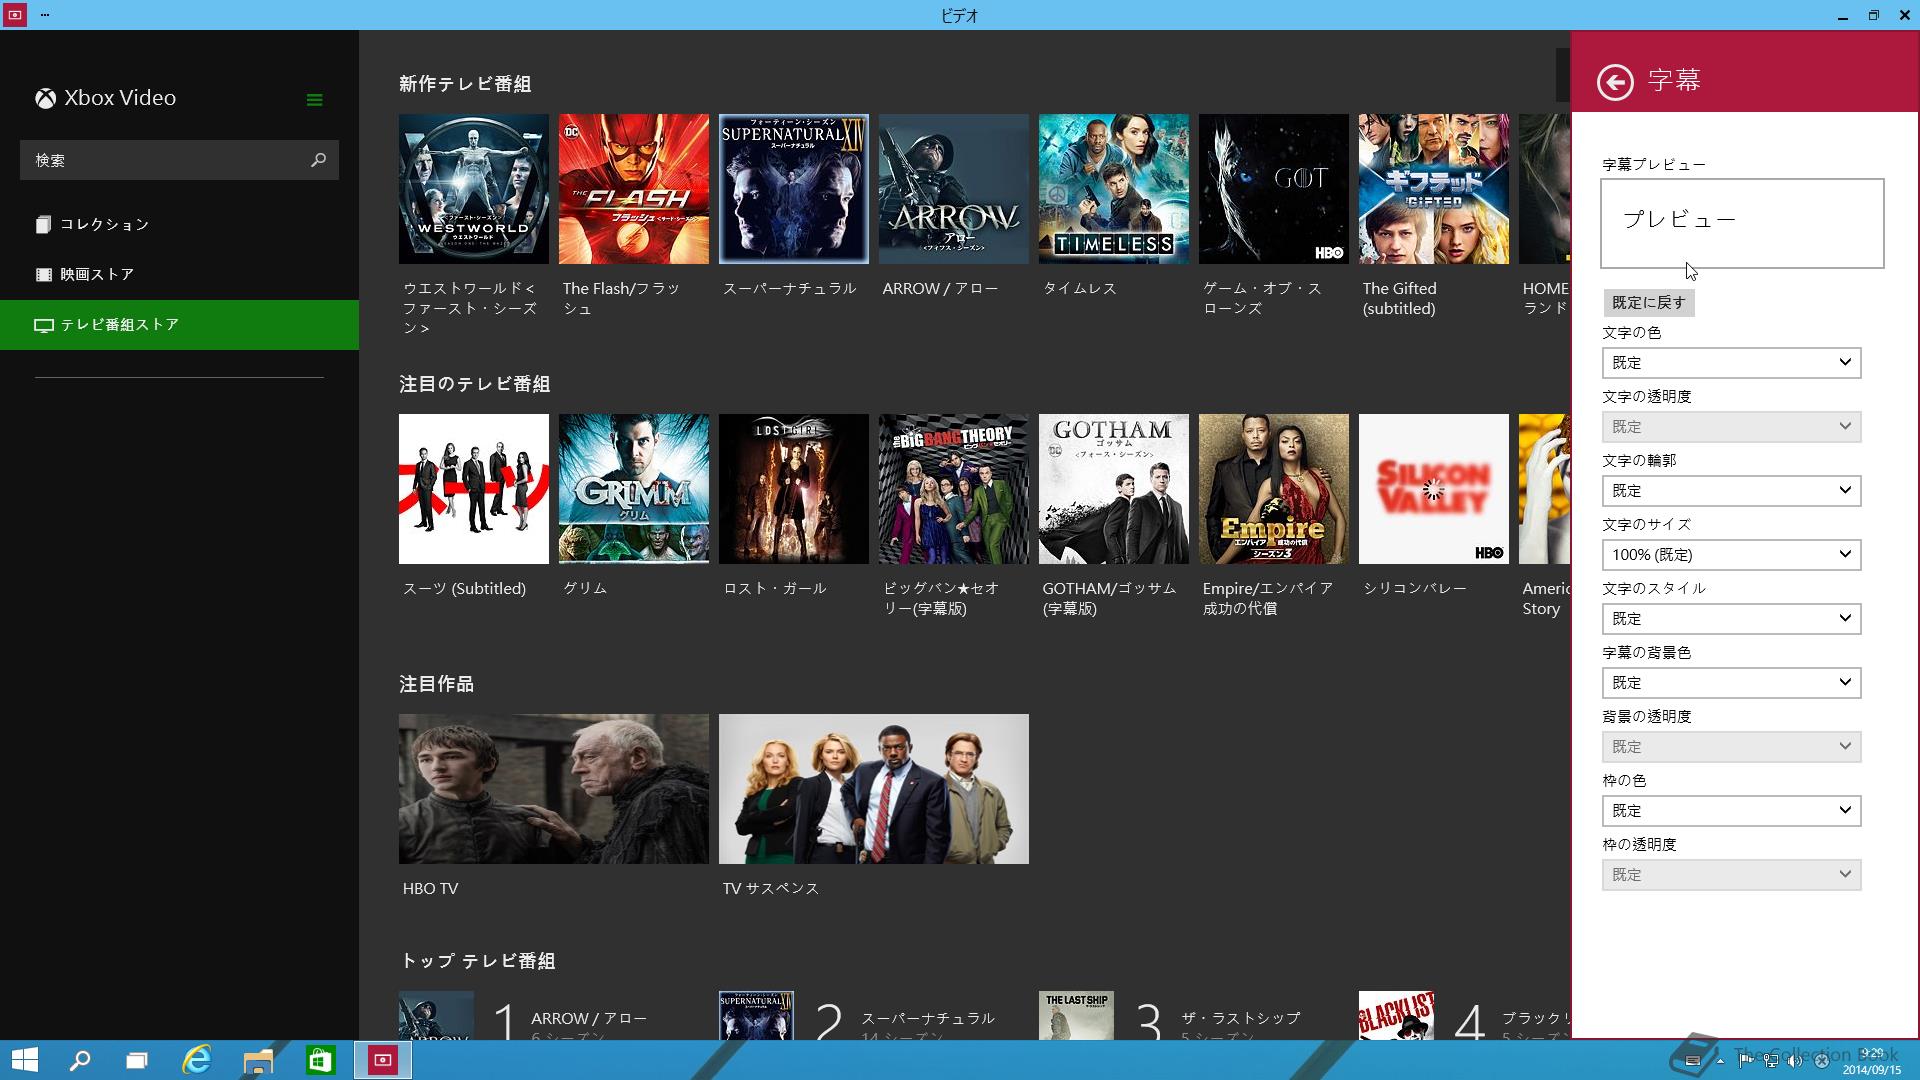This screenshot has width=1920, height=1080.
Task: Open ARROW thumbnail in 新作テレビ番組
Action: click(x=954, y=189)
